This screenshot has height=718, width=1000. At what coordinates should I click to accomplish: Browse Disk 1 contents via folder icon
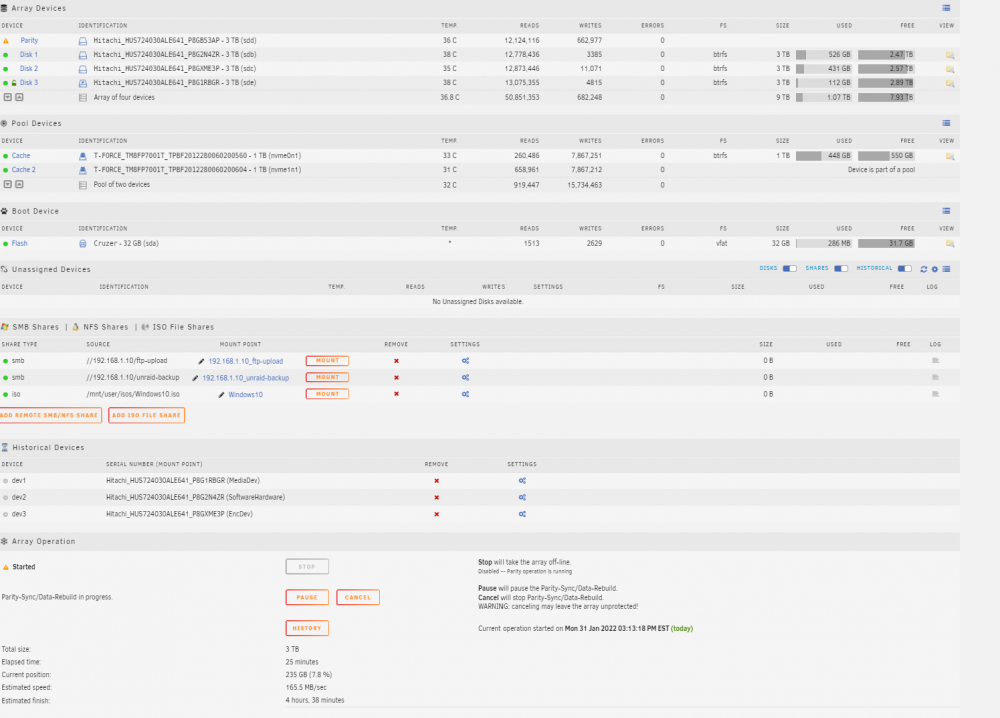point(950,55)
